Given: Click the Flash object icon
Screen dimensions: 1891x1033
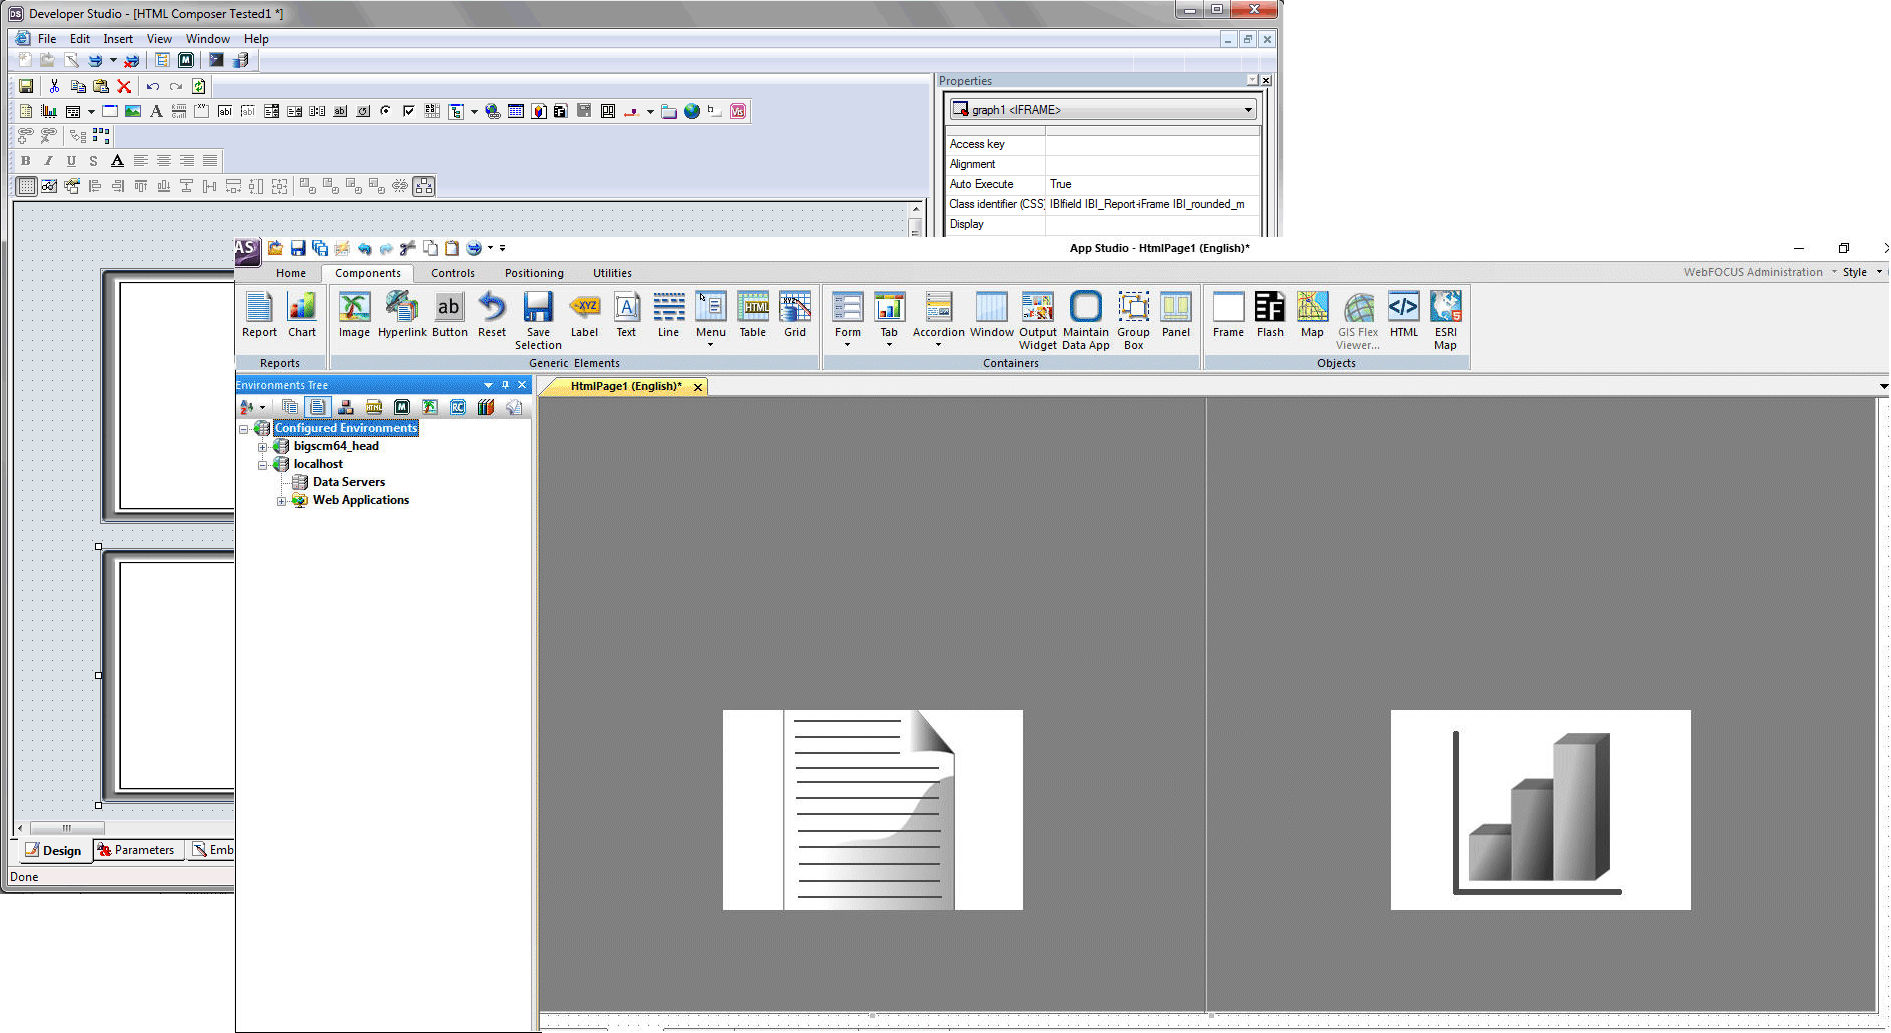Looking at the screenshot, I should 1270,315.
